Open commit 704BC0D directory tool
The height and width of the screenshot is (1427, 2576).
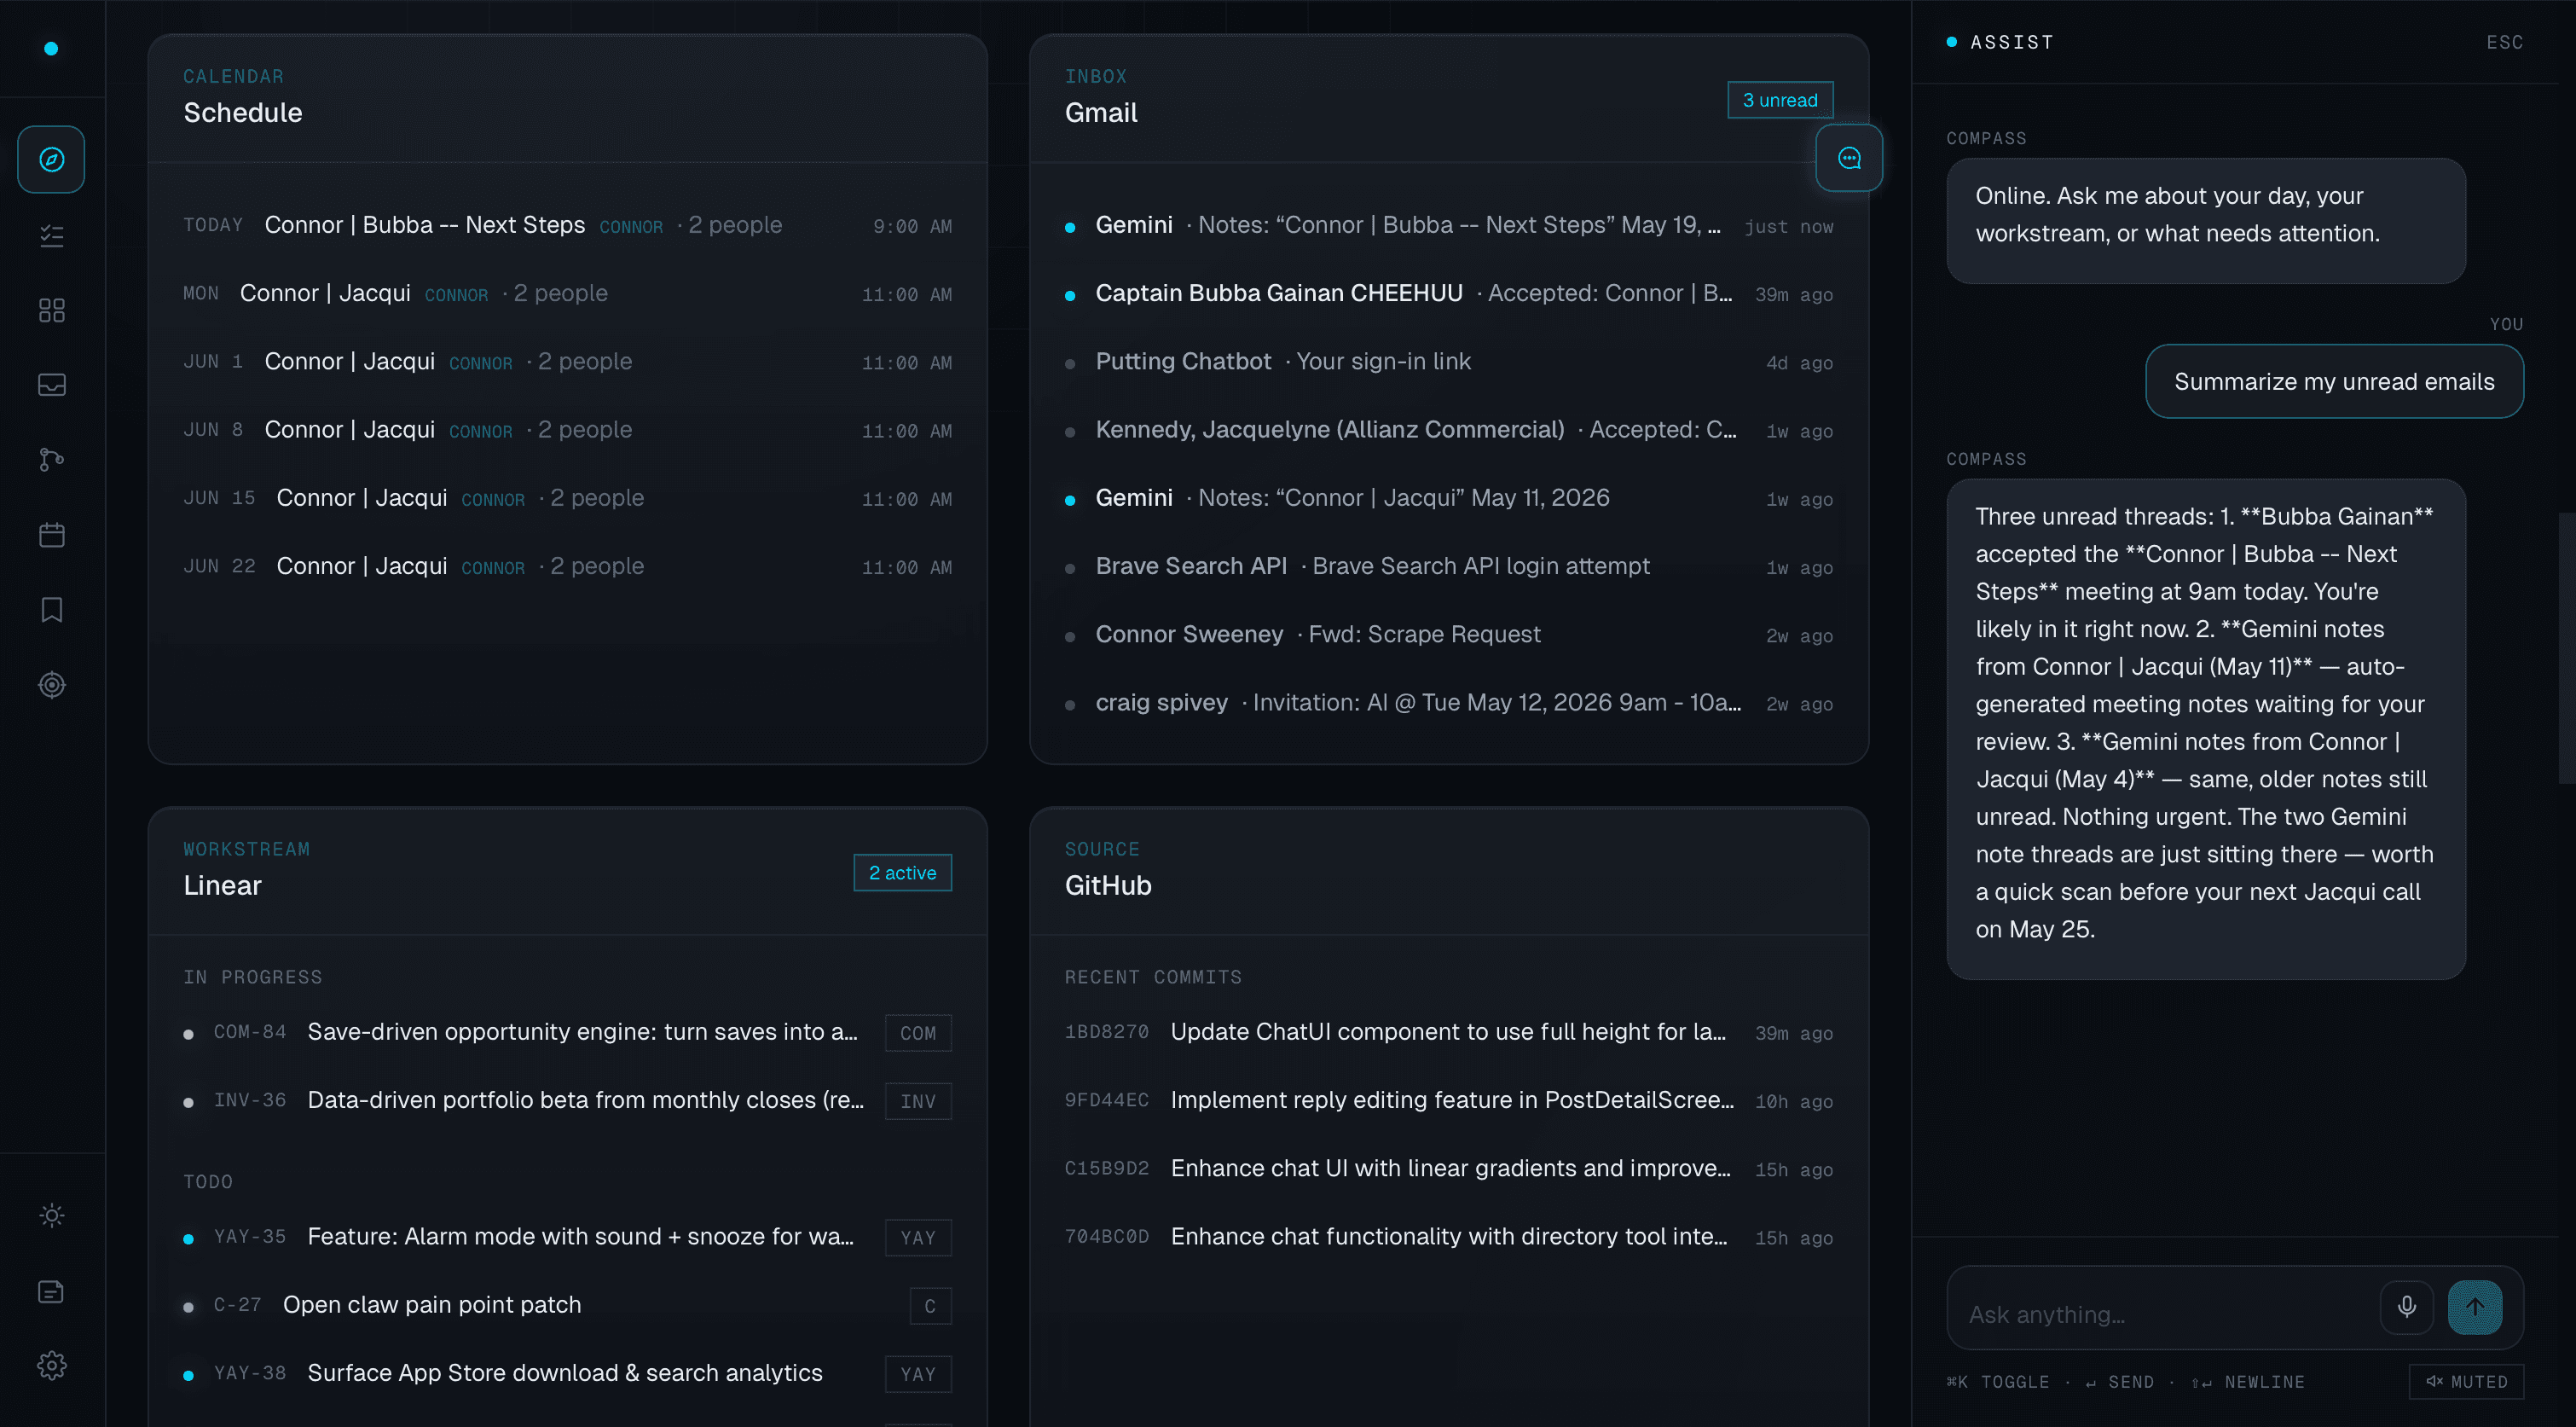(x=1449, y=1237)
